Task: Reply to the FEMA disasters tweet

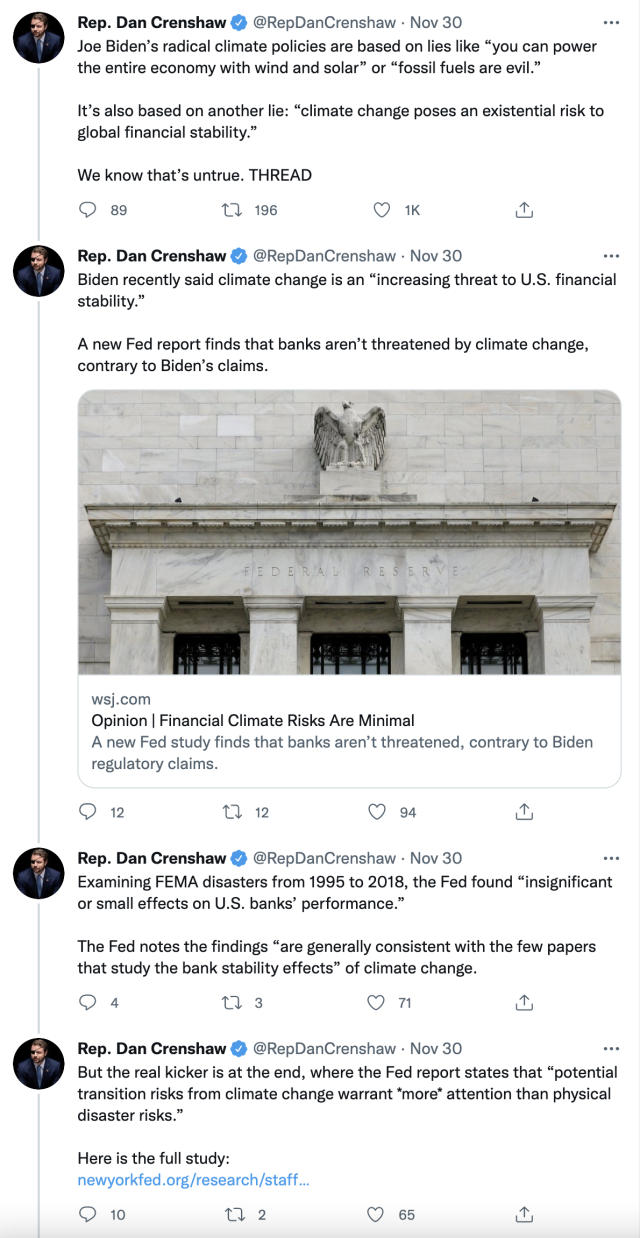Action: (88, 1002)
